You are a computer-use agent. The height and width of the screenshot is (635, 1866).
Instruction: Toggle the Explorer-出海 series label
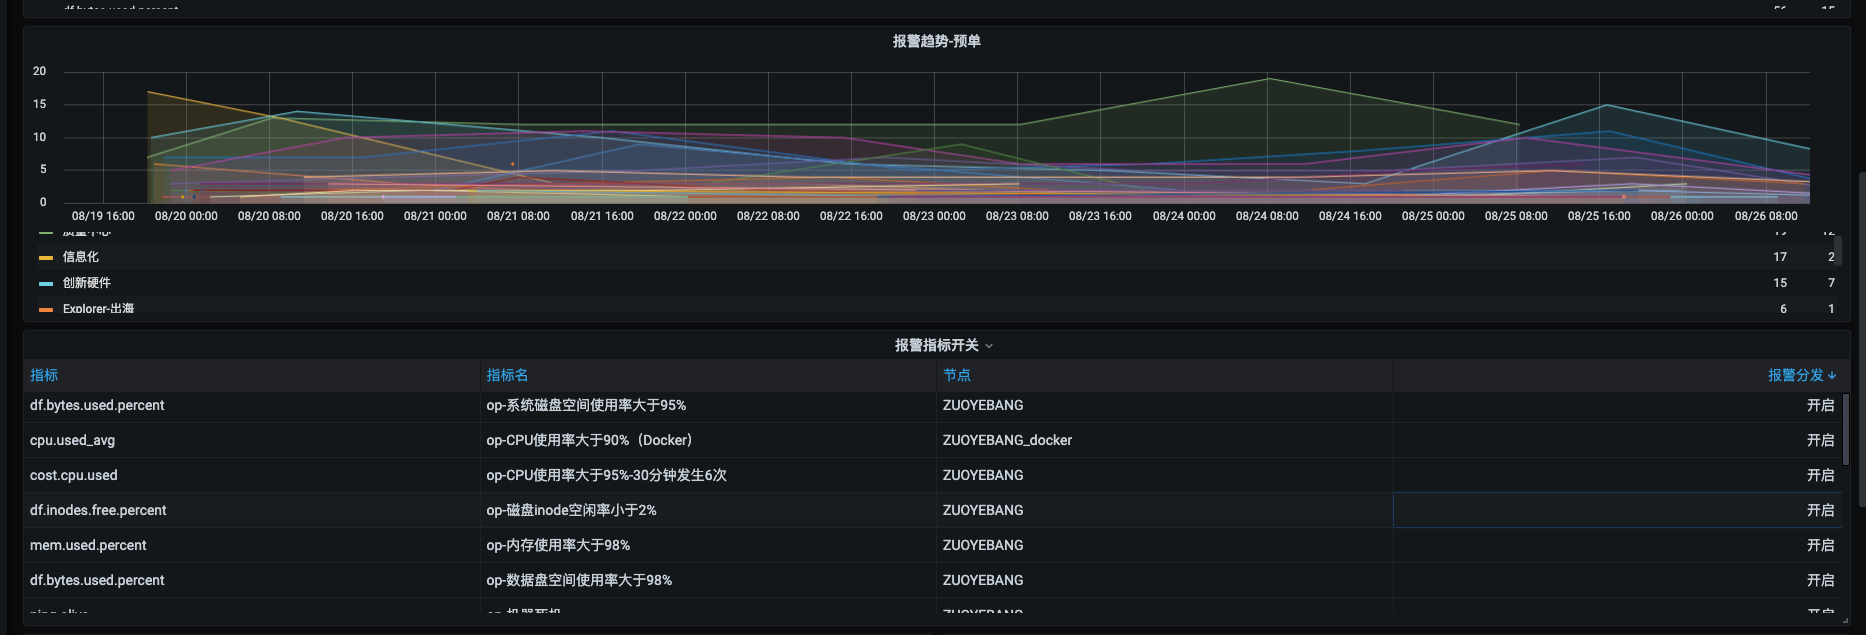coord(98,309)
